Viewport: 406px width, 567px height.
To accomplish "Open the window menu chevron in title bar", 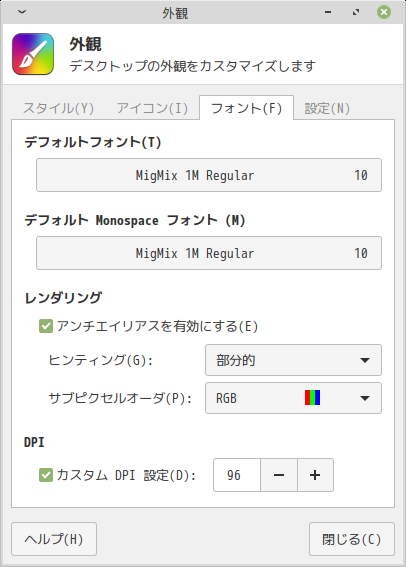I will tap(22, 12).
